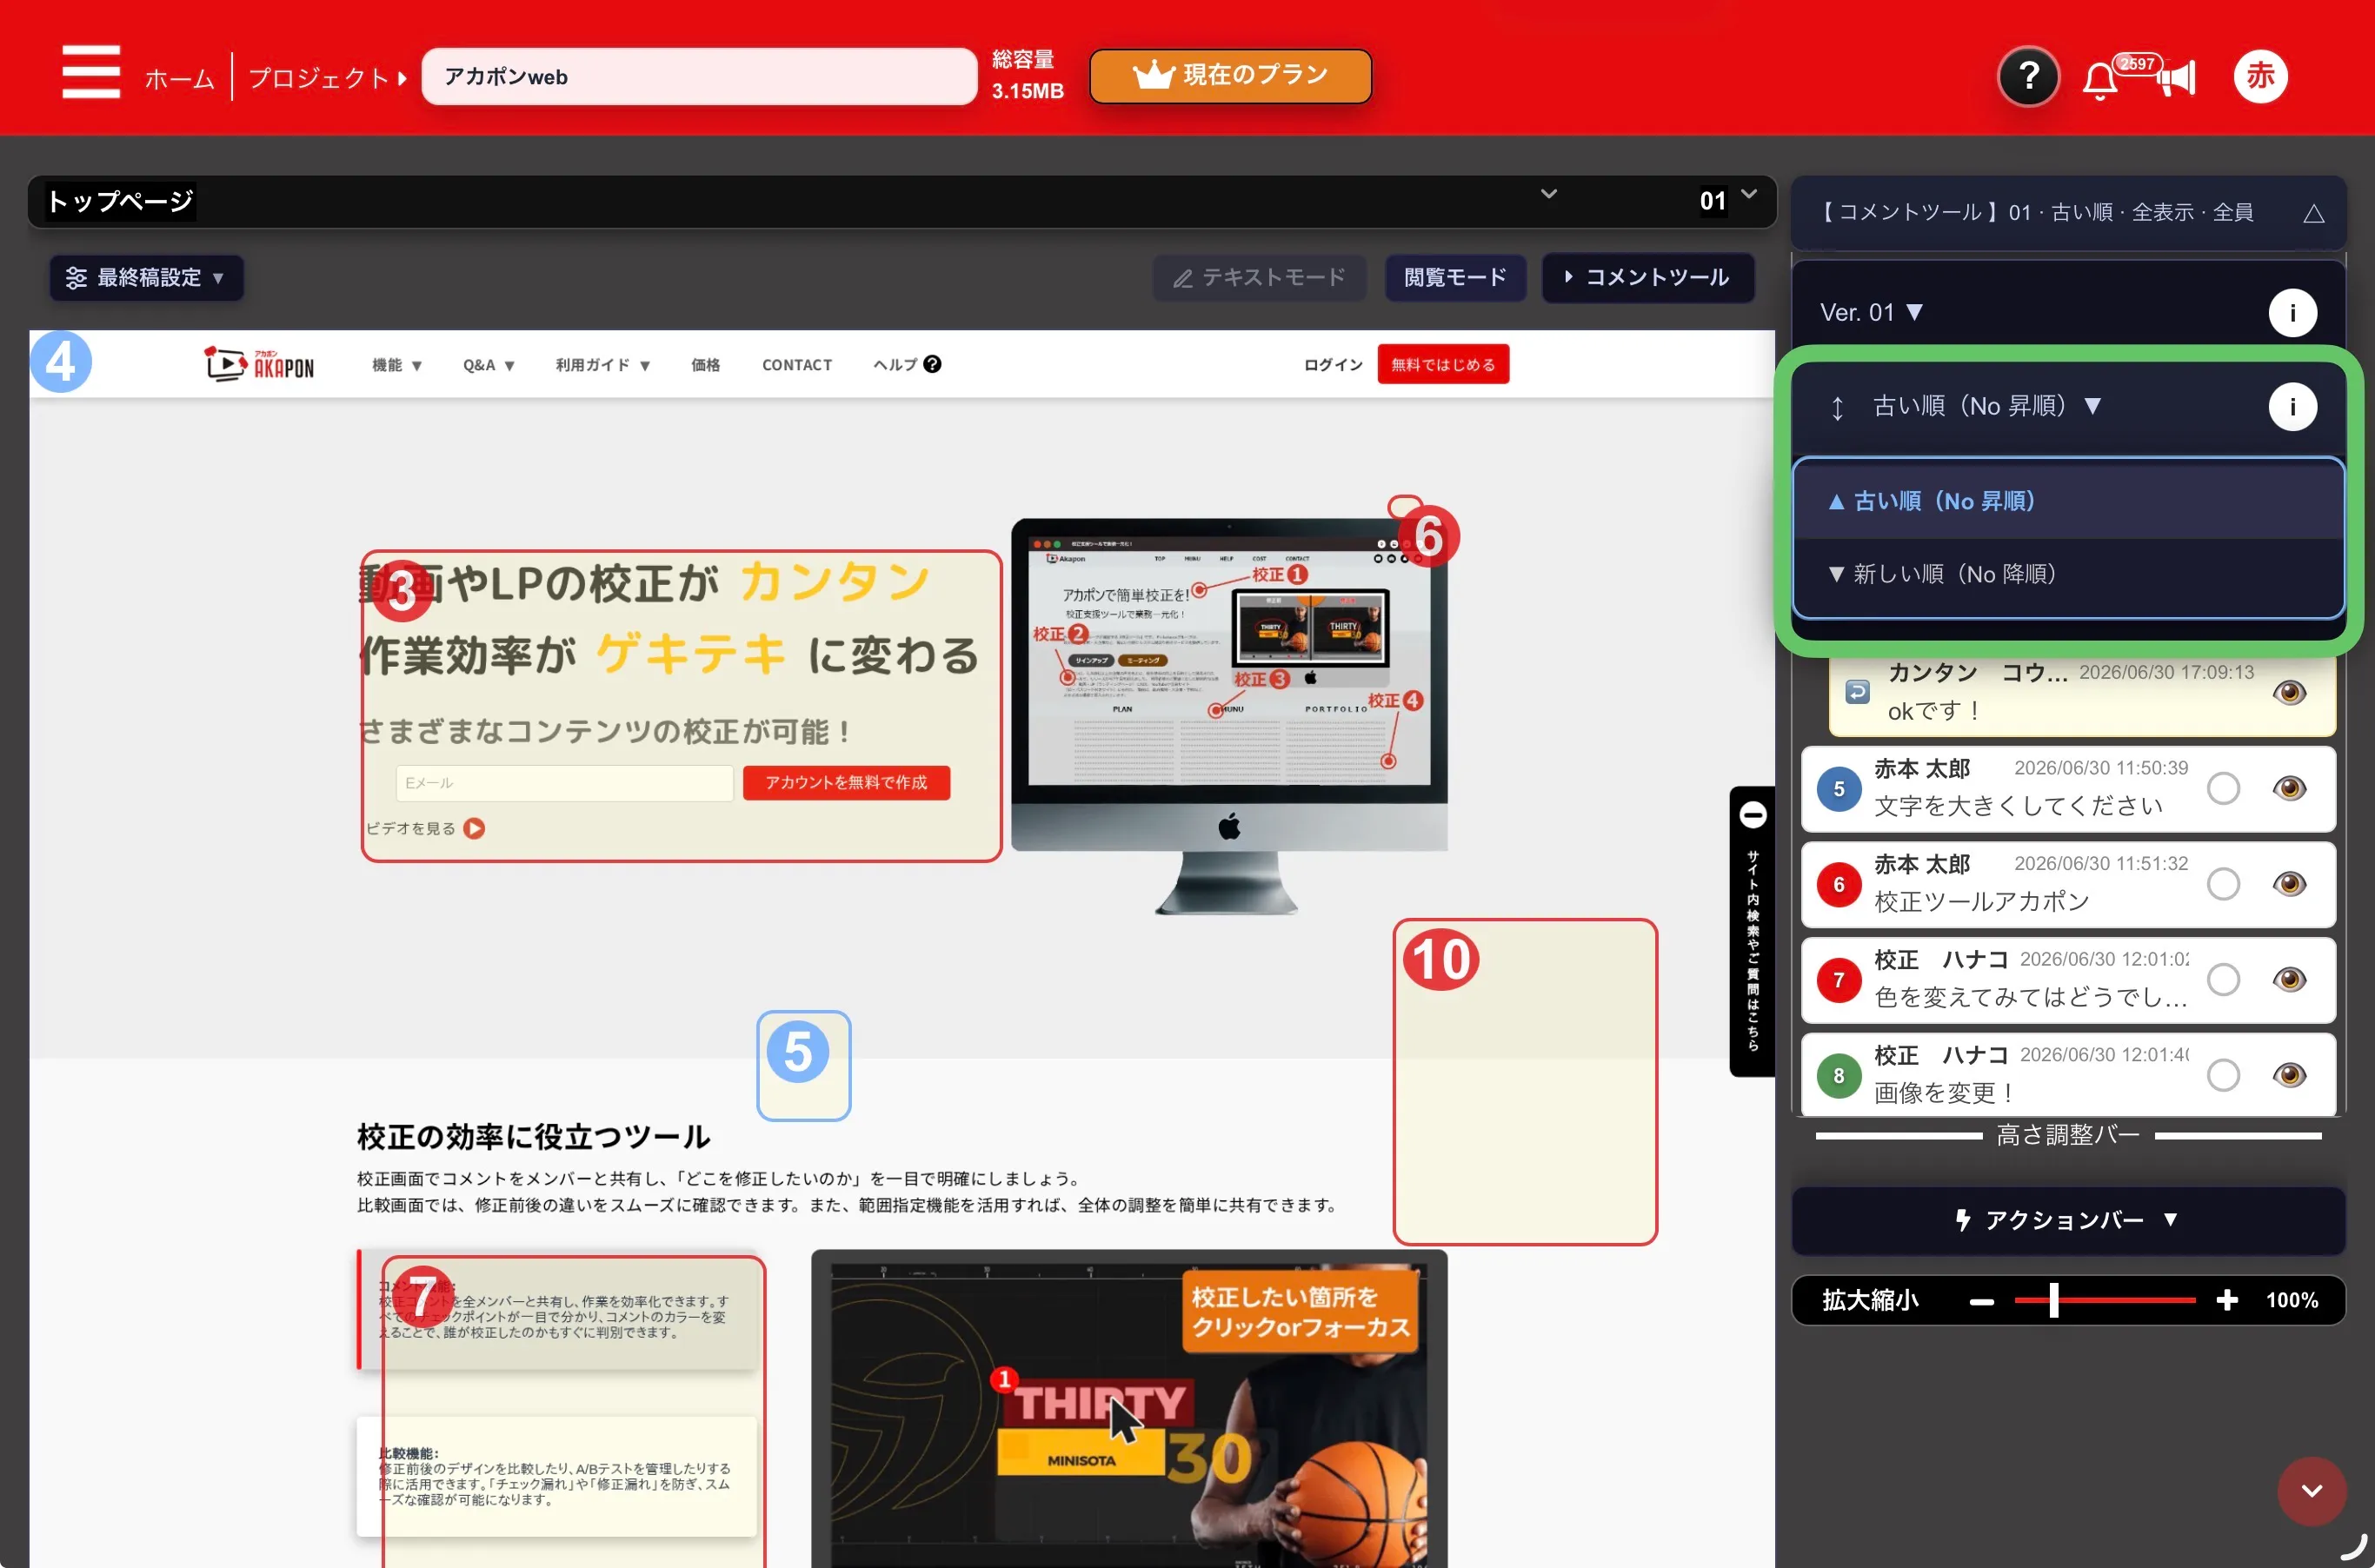
Task: Click the basketball THIRTY thumbnail image
Action: (x=1128, y=1409)
